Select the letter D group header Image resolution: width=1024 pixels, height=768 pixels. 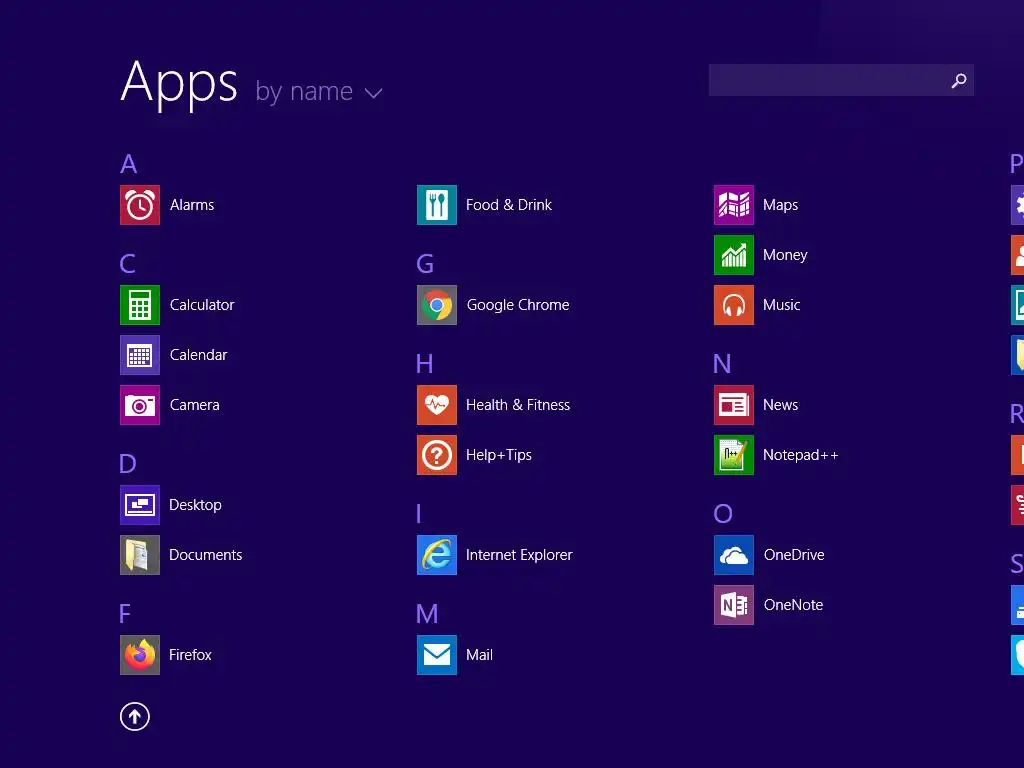coord(128,464)
